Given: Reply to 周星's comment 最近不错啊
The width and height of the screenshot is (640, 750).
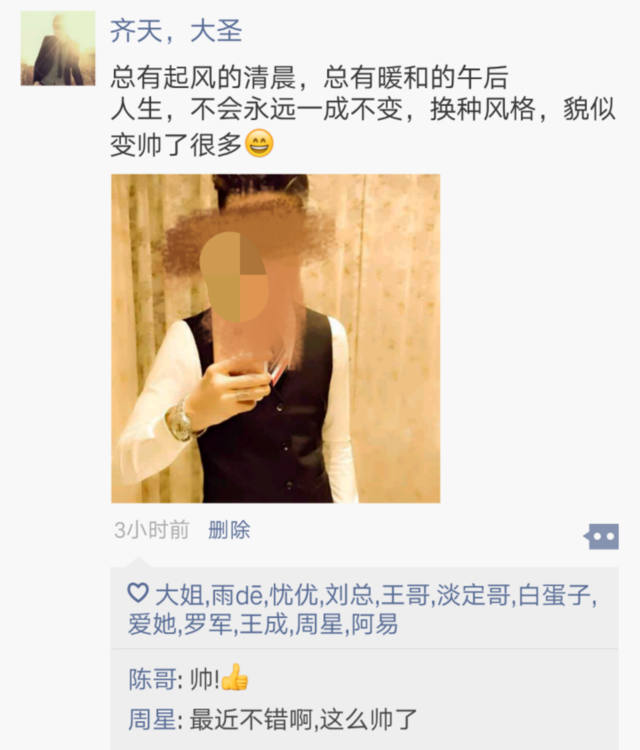Looking at the screenshot, I should [x=303, y=719].
